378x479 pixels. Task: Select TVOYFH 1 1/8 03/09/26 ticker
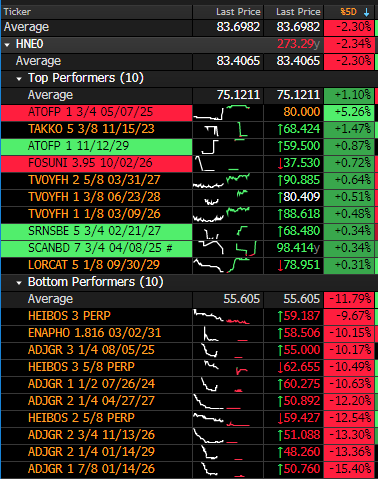tap(94, 214)
